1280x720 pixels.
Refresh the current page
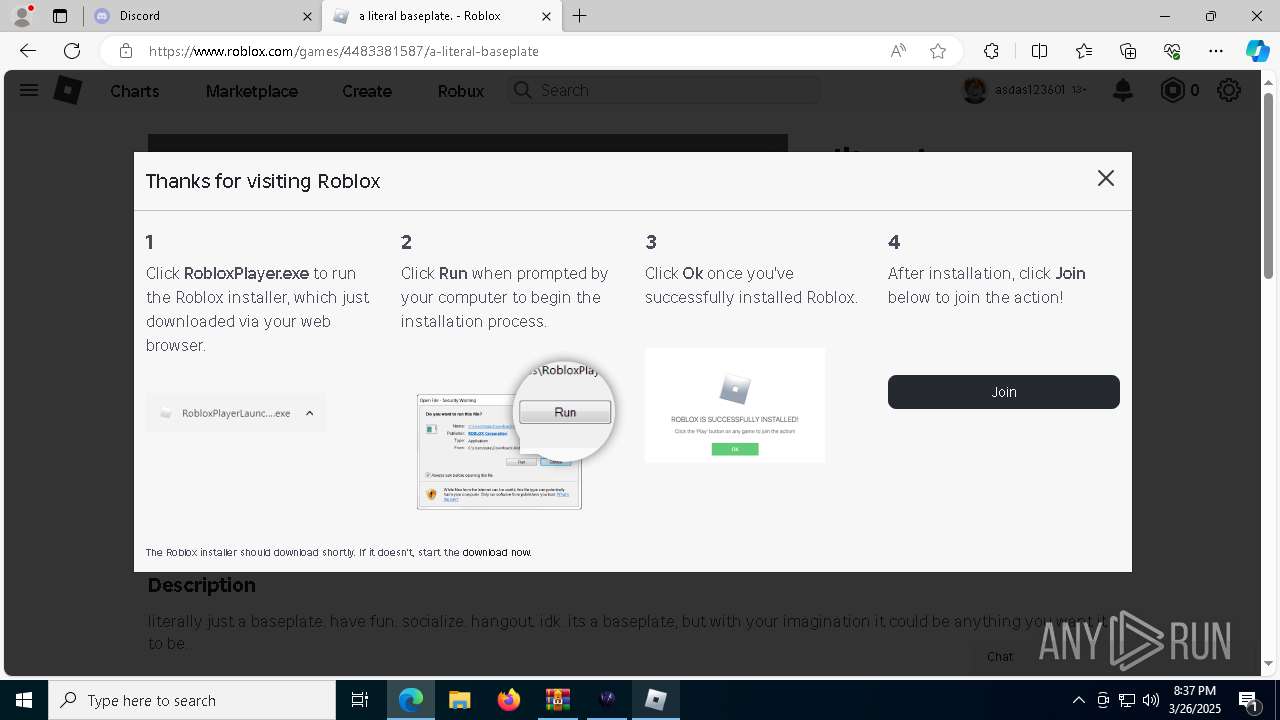coord(72,51)
